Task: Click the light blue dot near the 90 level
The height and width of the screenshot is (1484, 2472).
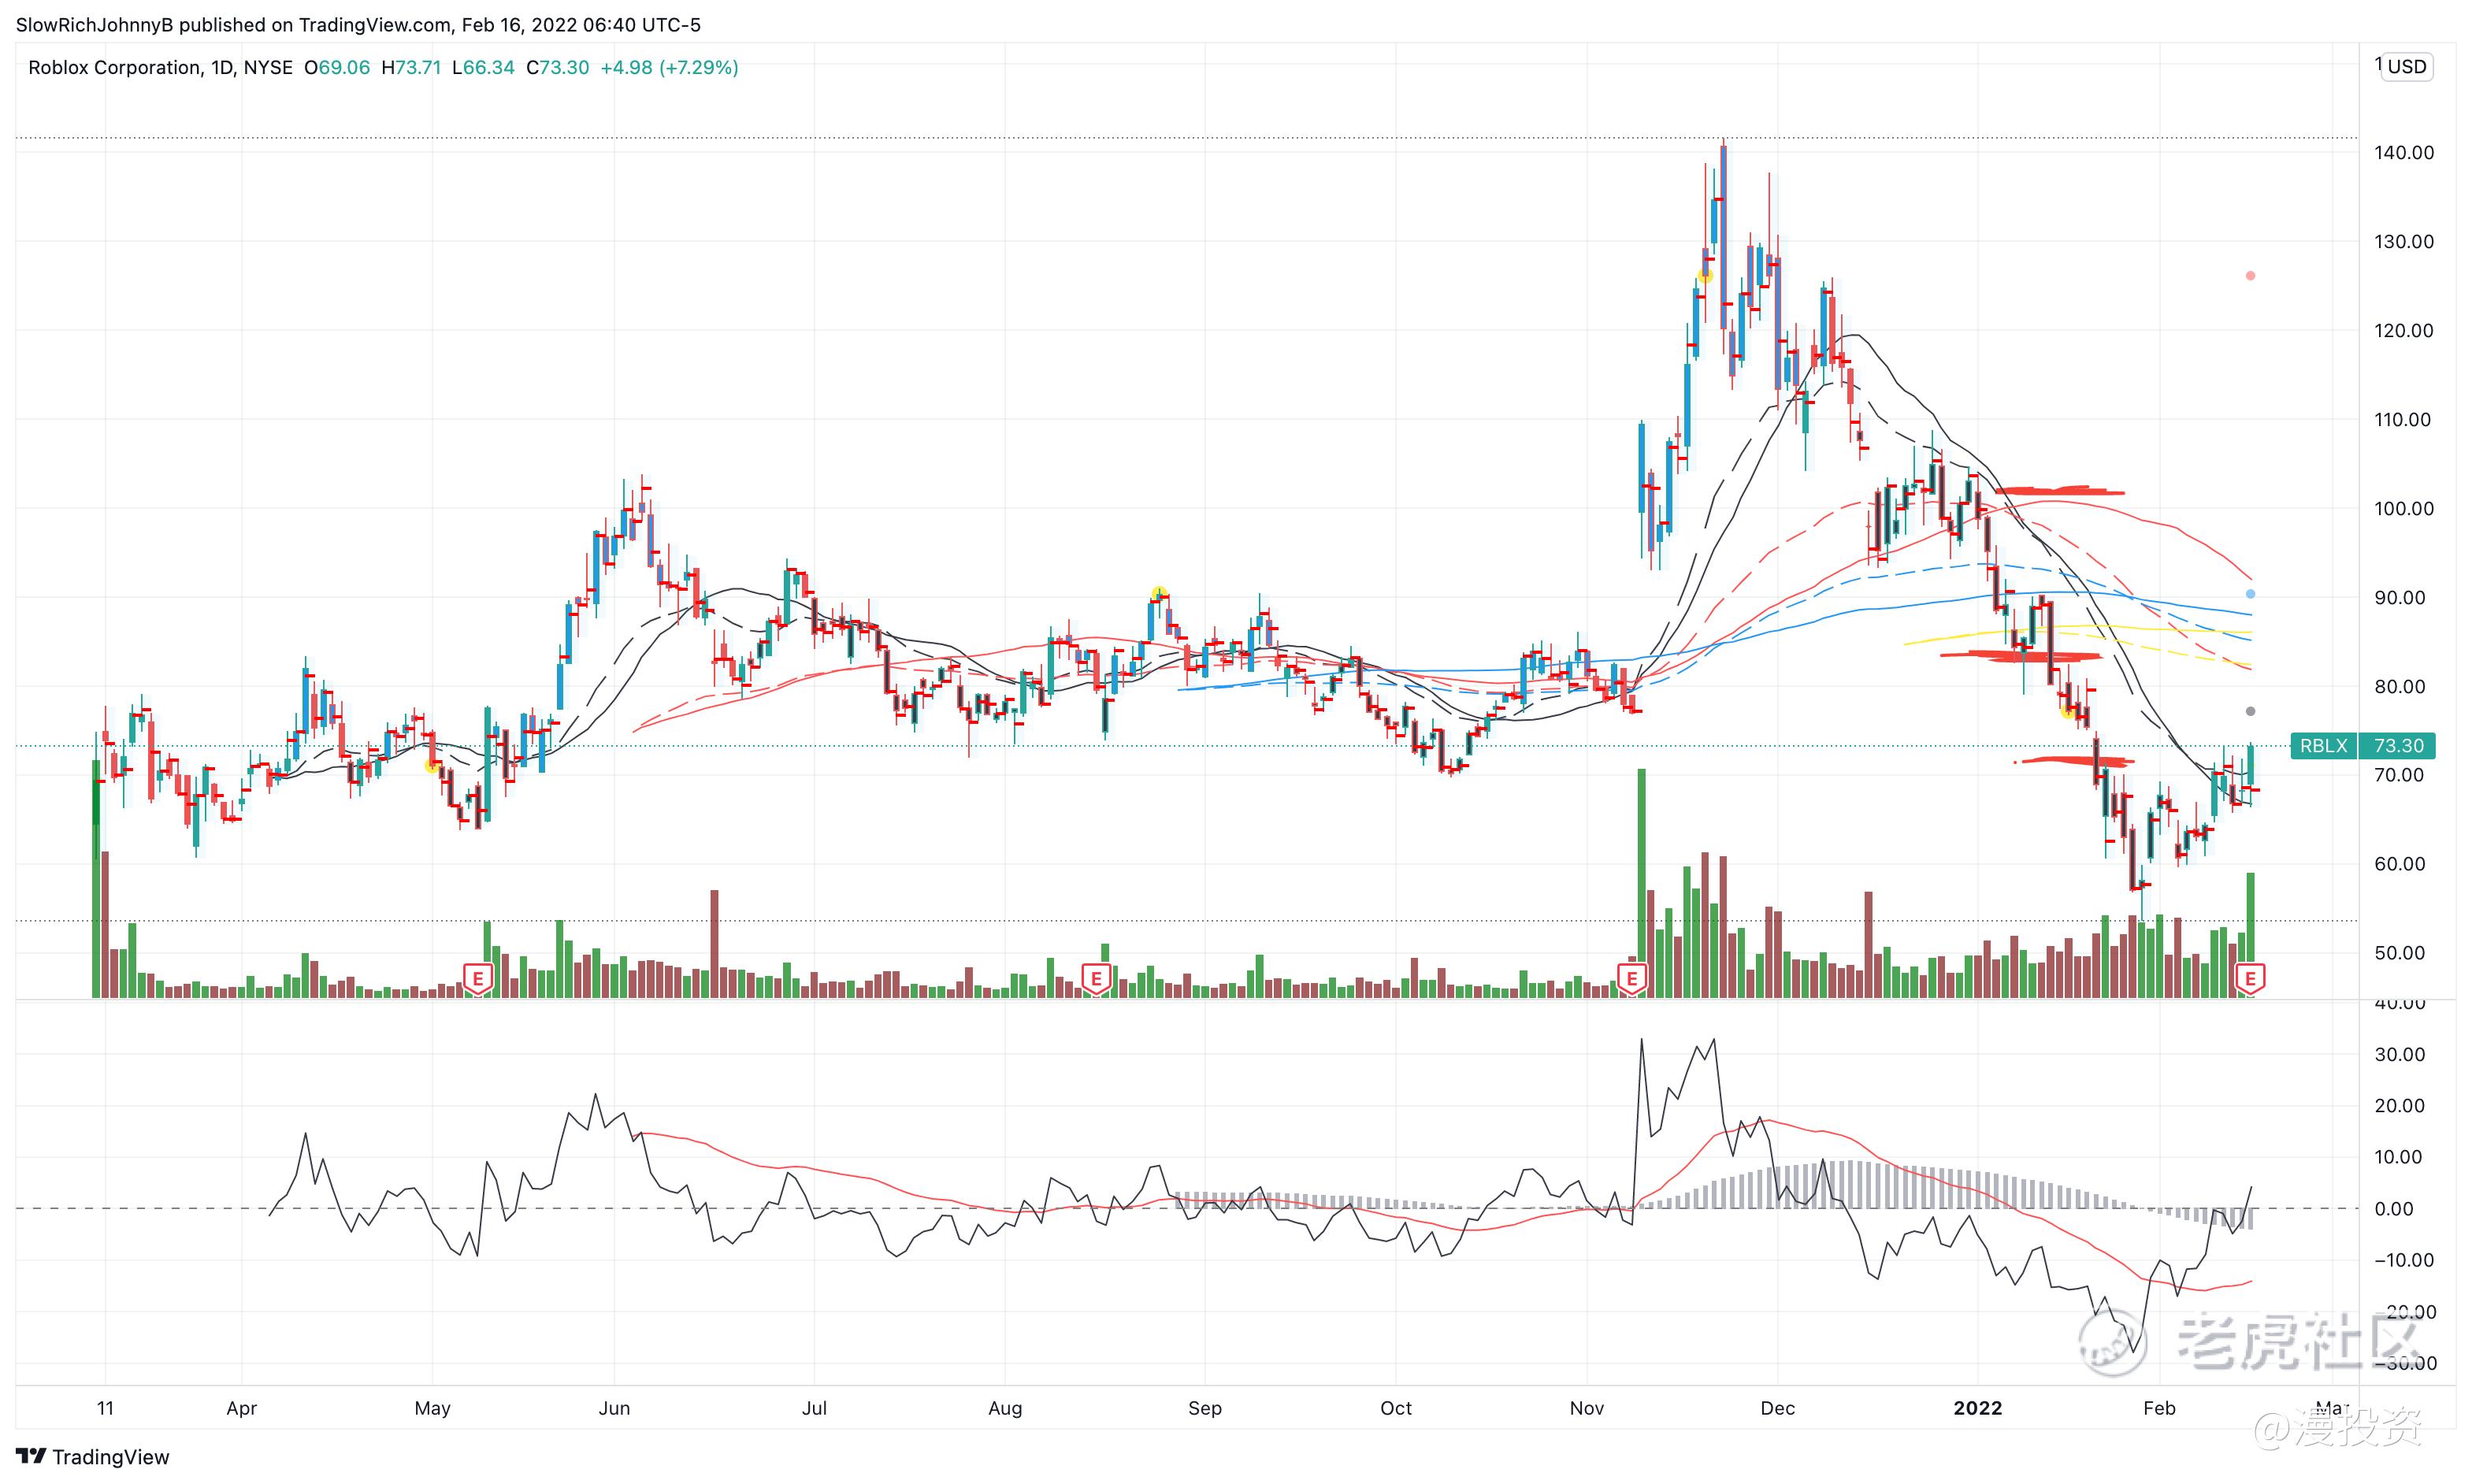Action: pos(2250,594)
